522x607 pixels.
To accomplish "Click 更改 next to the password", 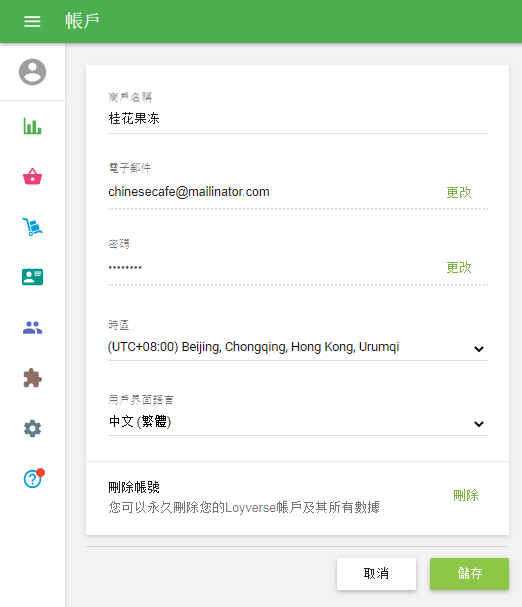I will point(459,267).
